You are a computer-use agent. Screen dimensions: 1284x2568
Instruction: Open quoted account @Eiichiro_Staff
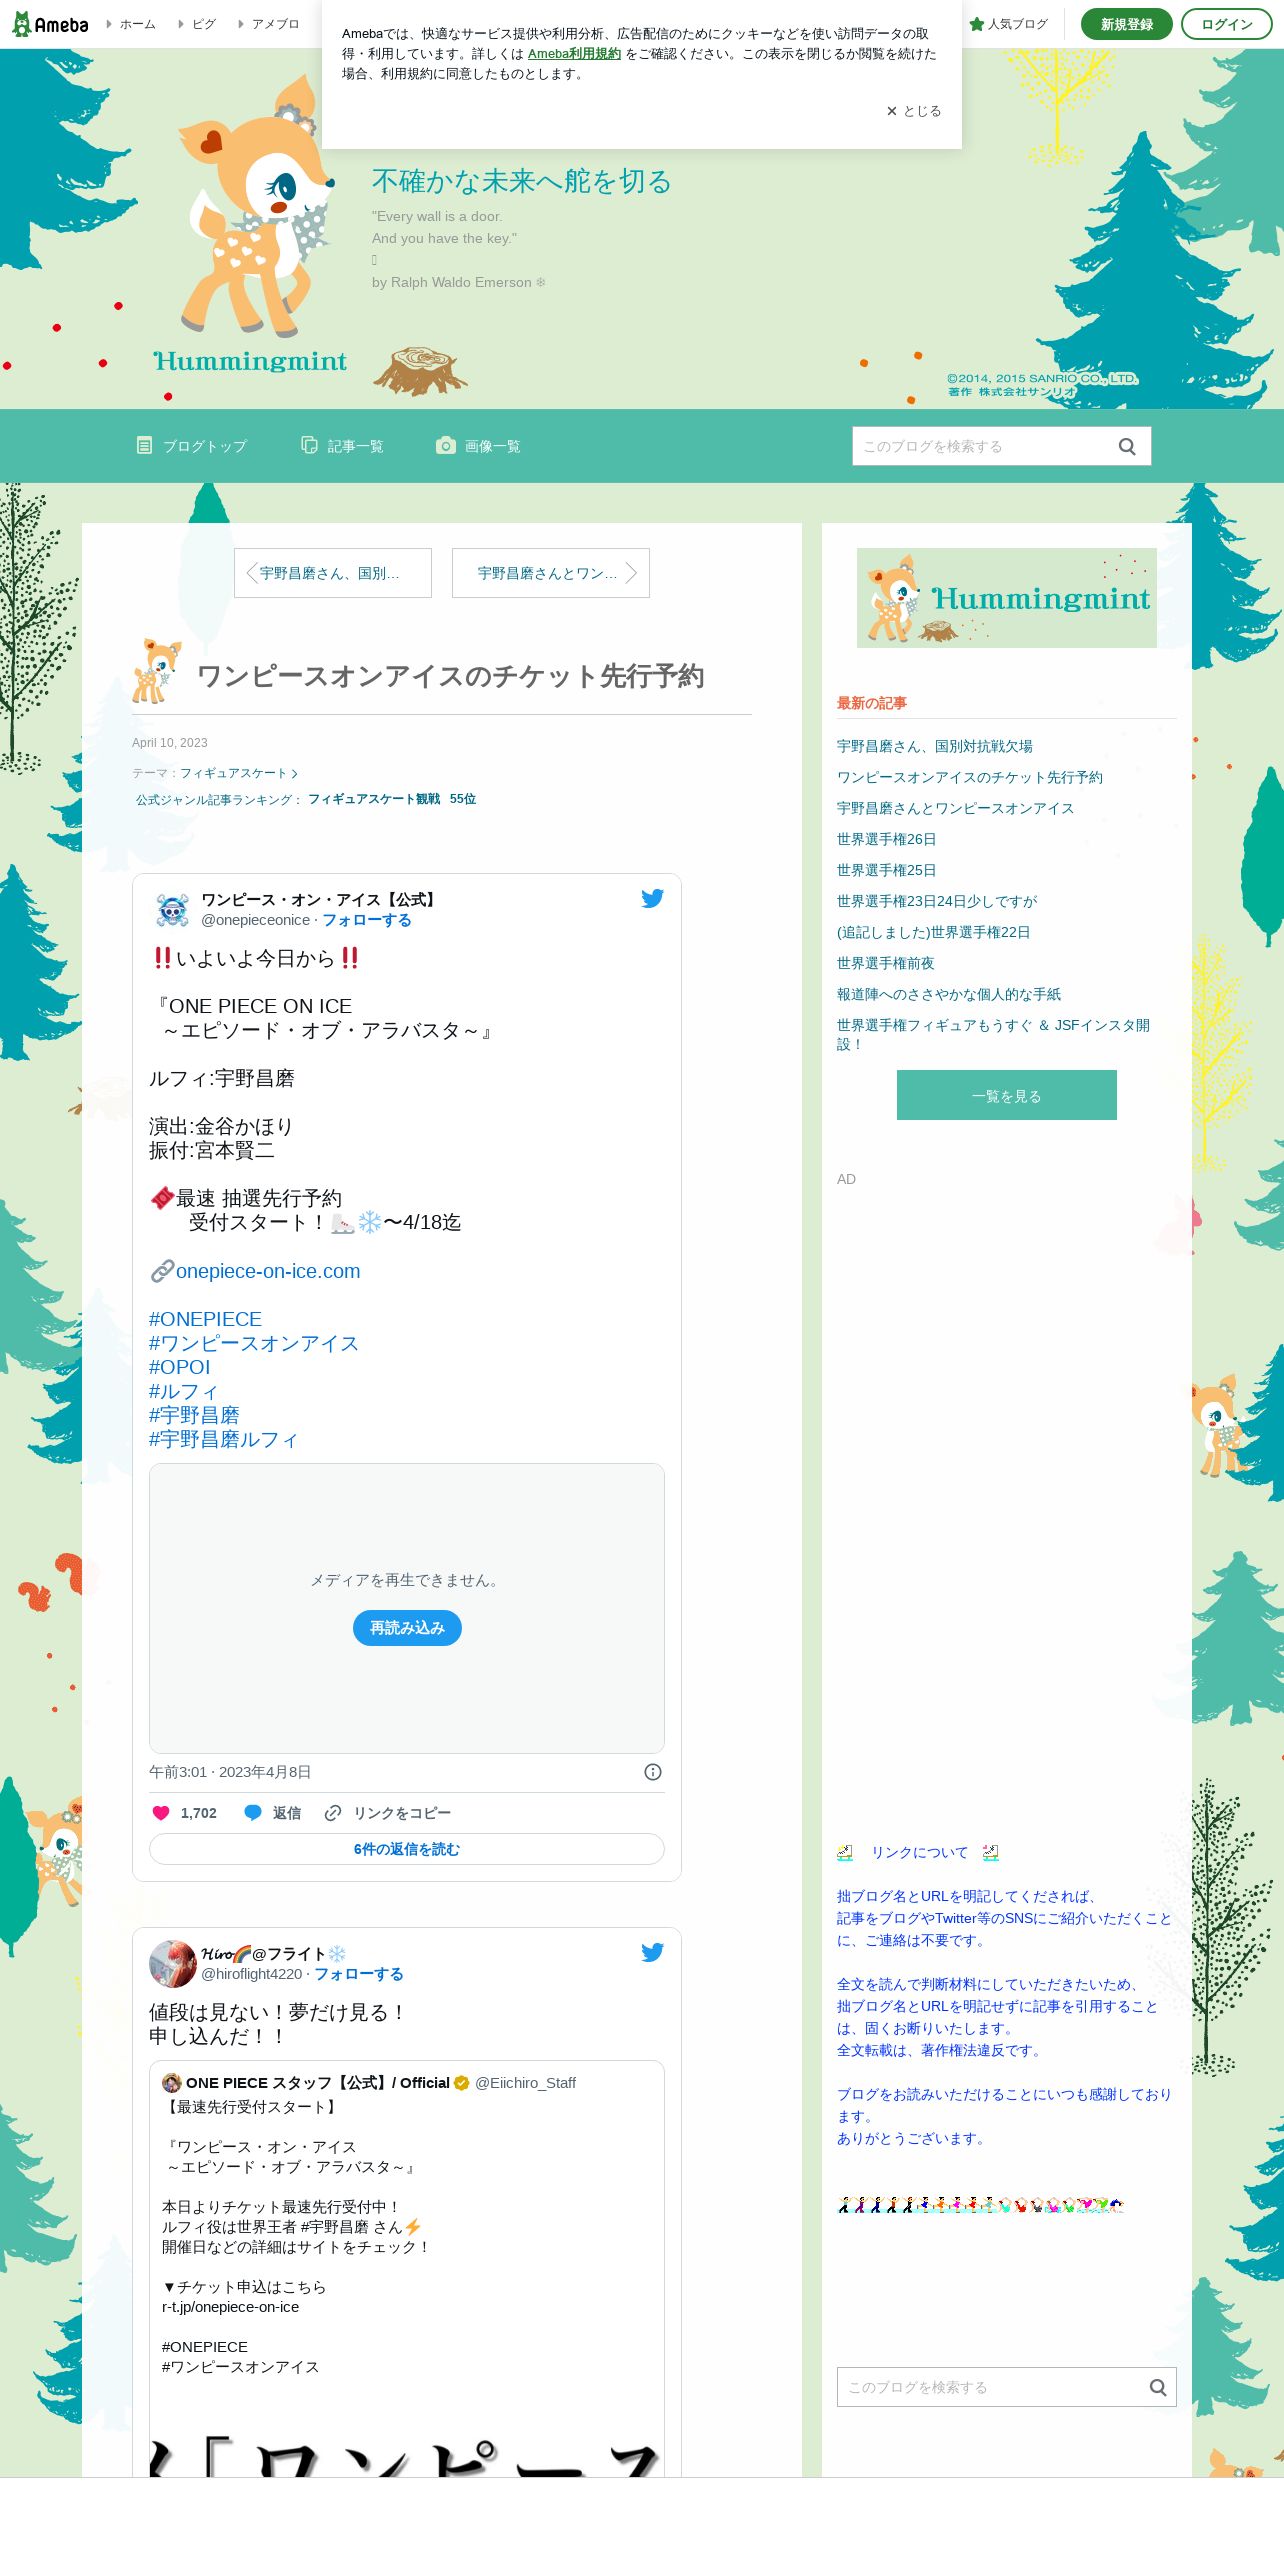pyautogui.click(x=525, y=2083)
